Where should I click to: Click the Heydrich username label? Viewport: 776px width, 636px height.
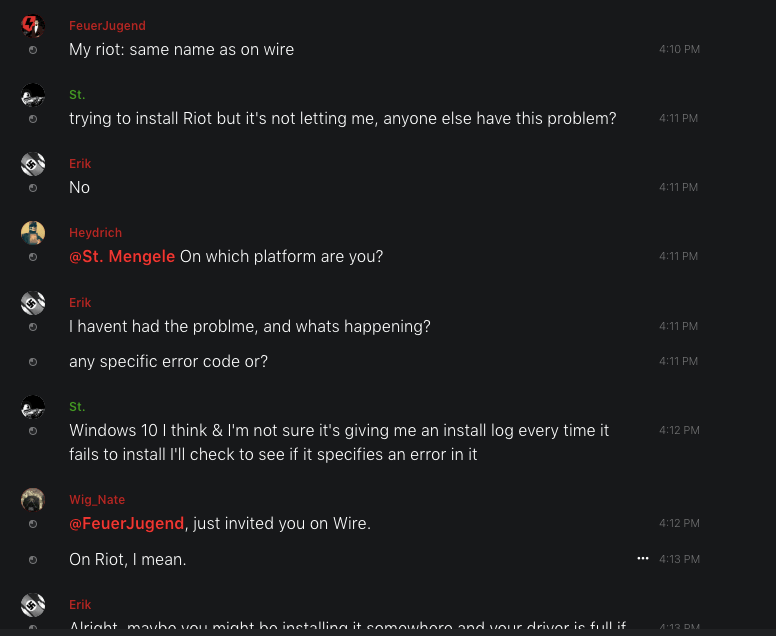(95, 233)
